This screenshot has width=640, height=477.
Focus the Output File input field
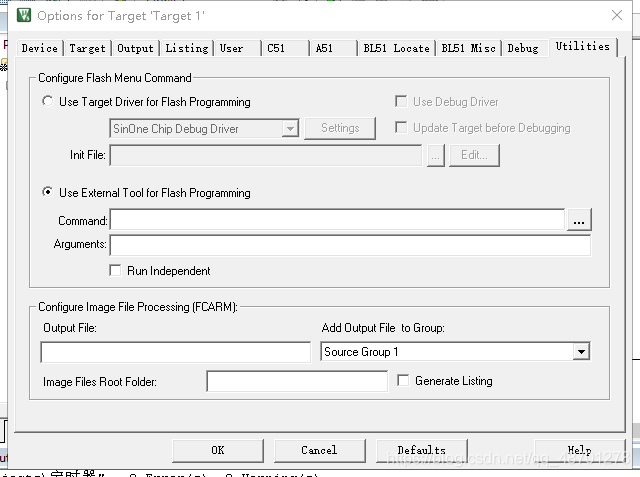click(x=176, y=352)
